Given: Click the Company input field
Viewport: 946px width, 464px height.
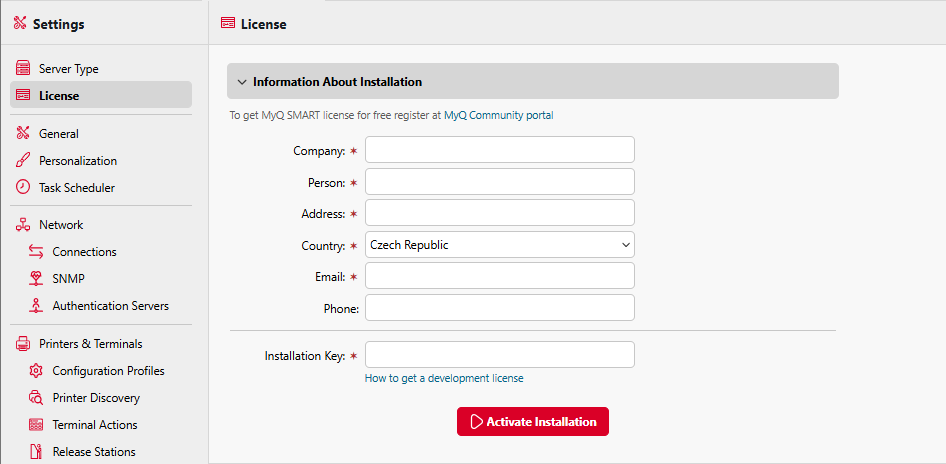Looking at the screenshot, I should (500, 150).
